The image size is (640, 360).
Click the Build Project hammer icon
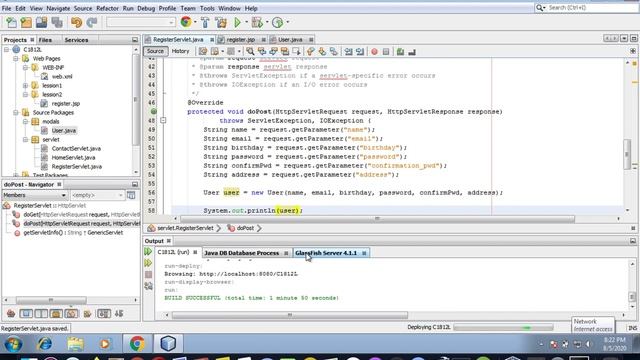click(x=205, y=22)
